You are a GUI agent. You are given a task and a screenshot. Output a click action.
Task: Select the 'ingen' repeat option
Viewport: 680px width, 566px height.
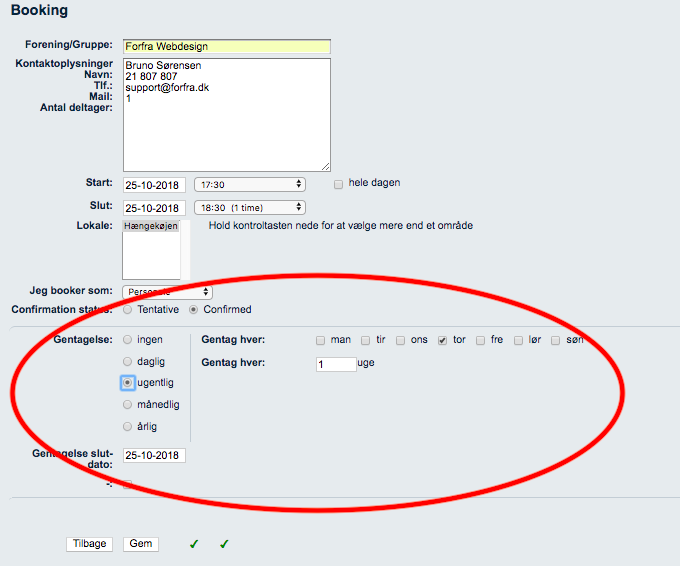(x=127, y=340)
